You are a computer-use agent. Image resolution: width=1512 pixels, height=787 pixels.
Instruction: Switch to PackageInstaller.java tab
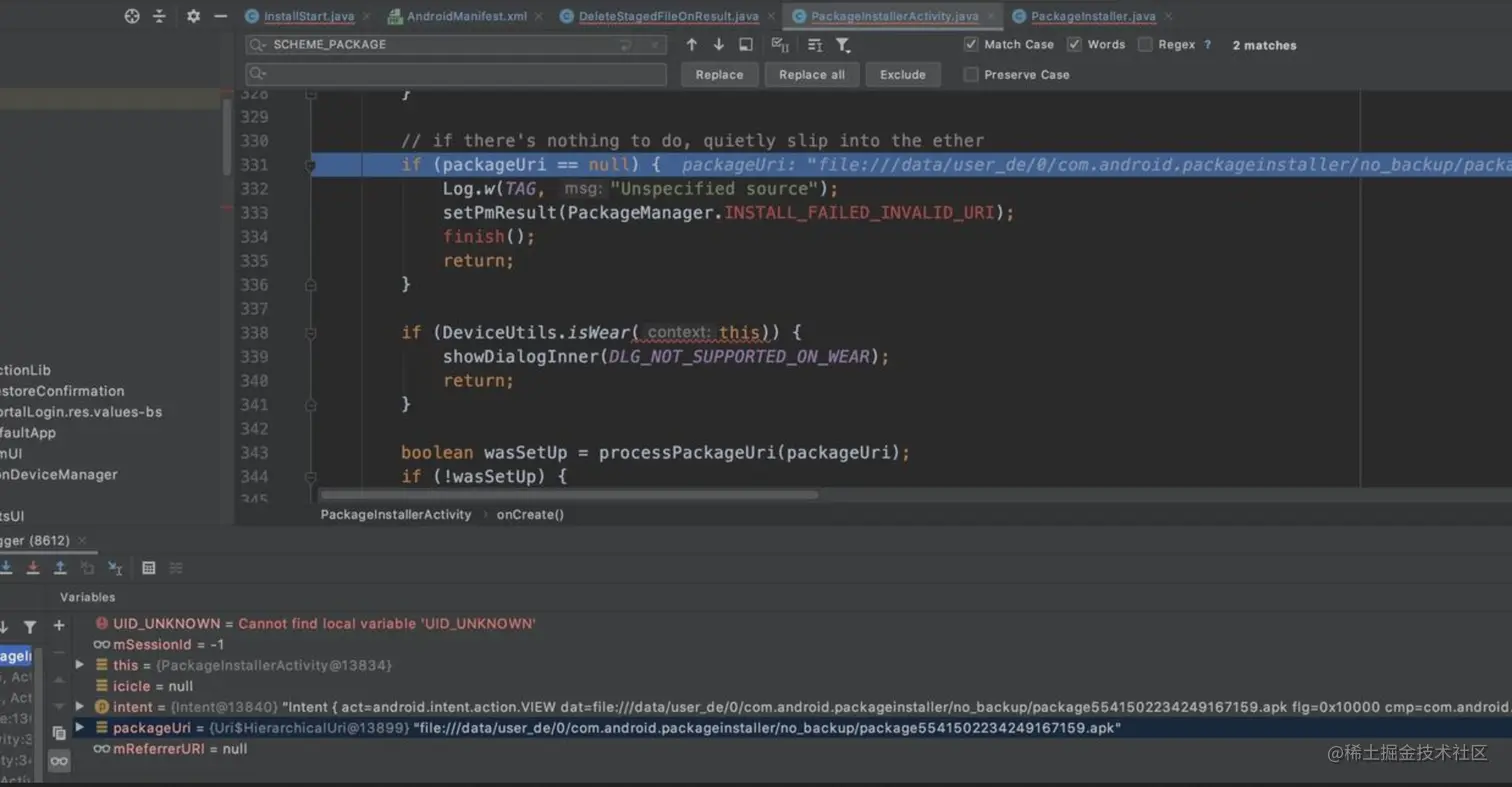[x=1085, y=17]
